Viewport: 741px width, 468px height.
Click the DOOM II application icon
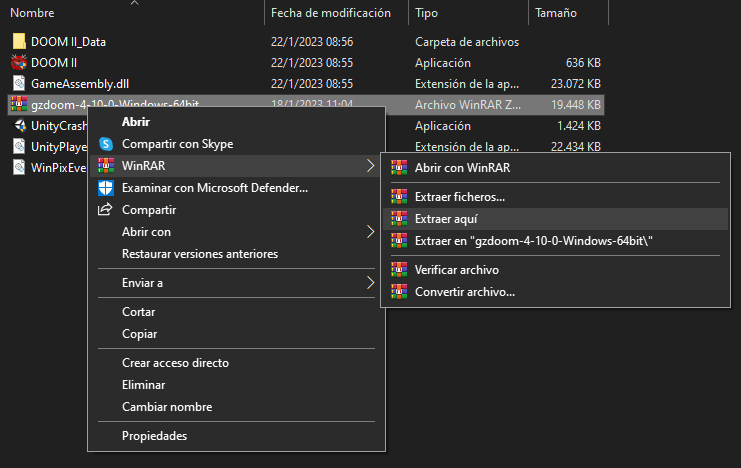[19, 62]
